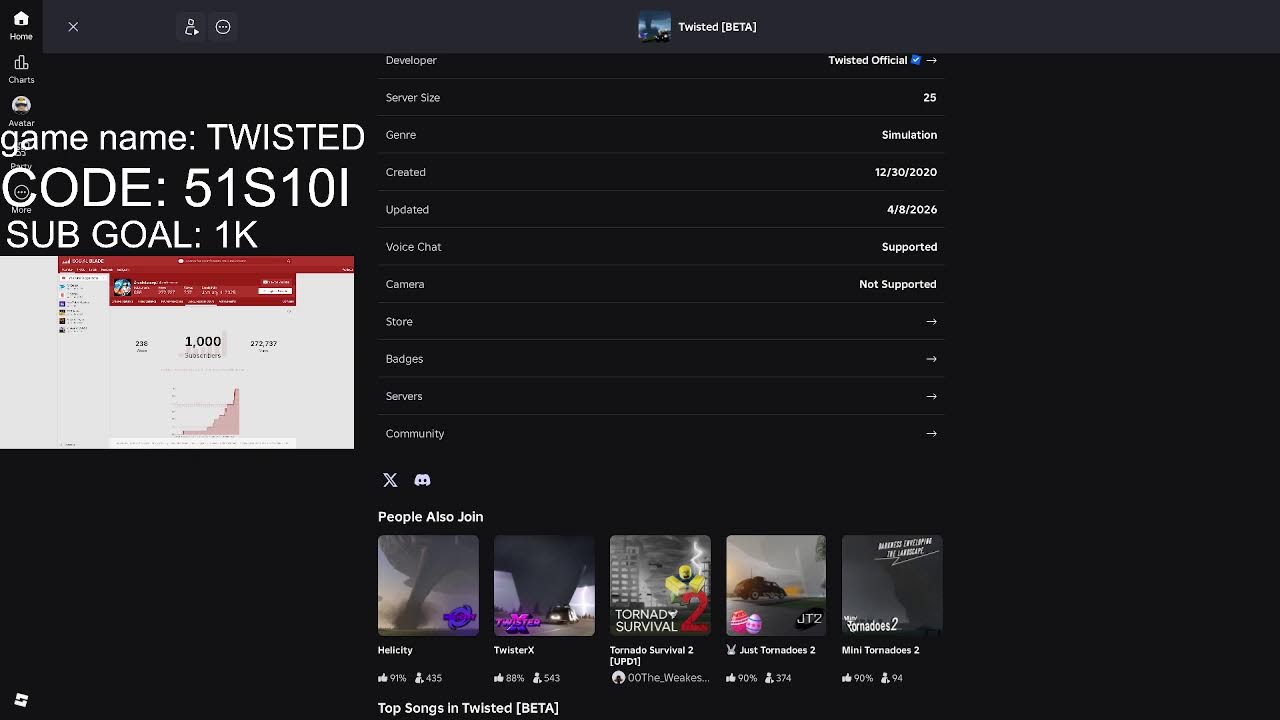Expand the Servers row arrow
The image size is (1280, 720).
pos(931,396)
